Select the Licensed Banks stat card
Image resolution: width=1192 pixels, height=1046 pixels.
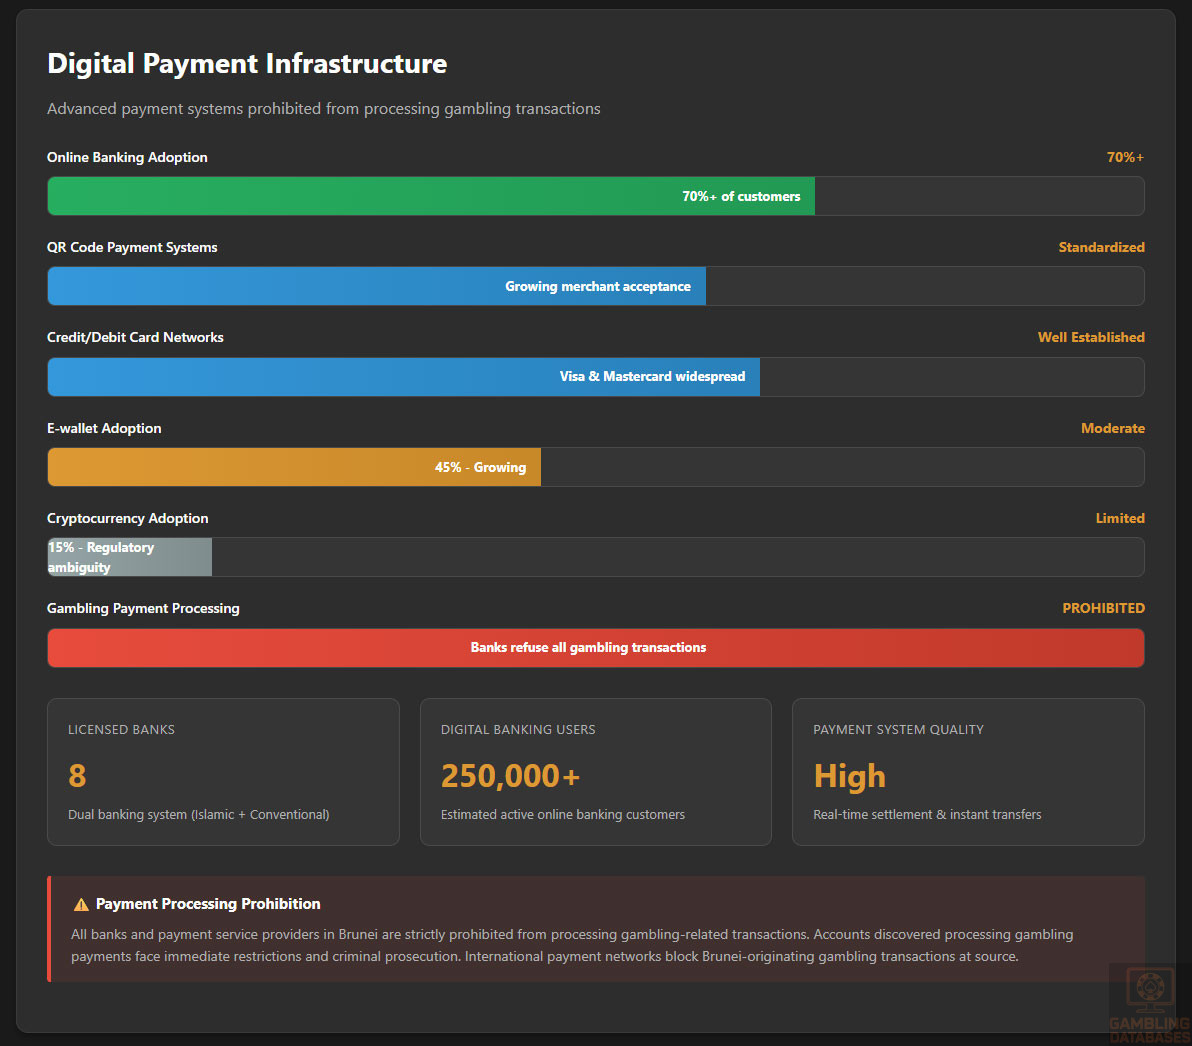[x=223, y=771]
